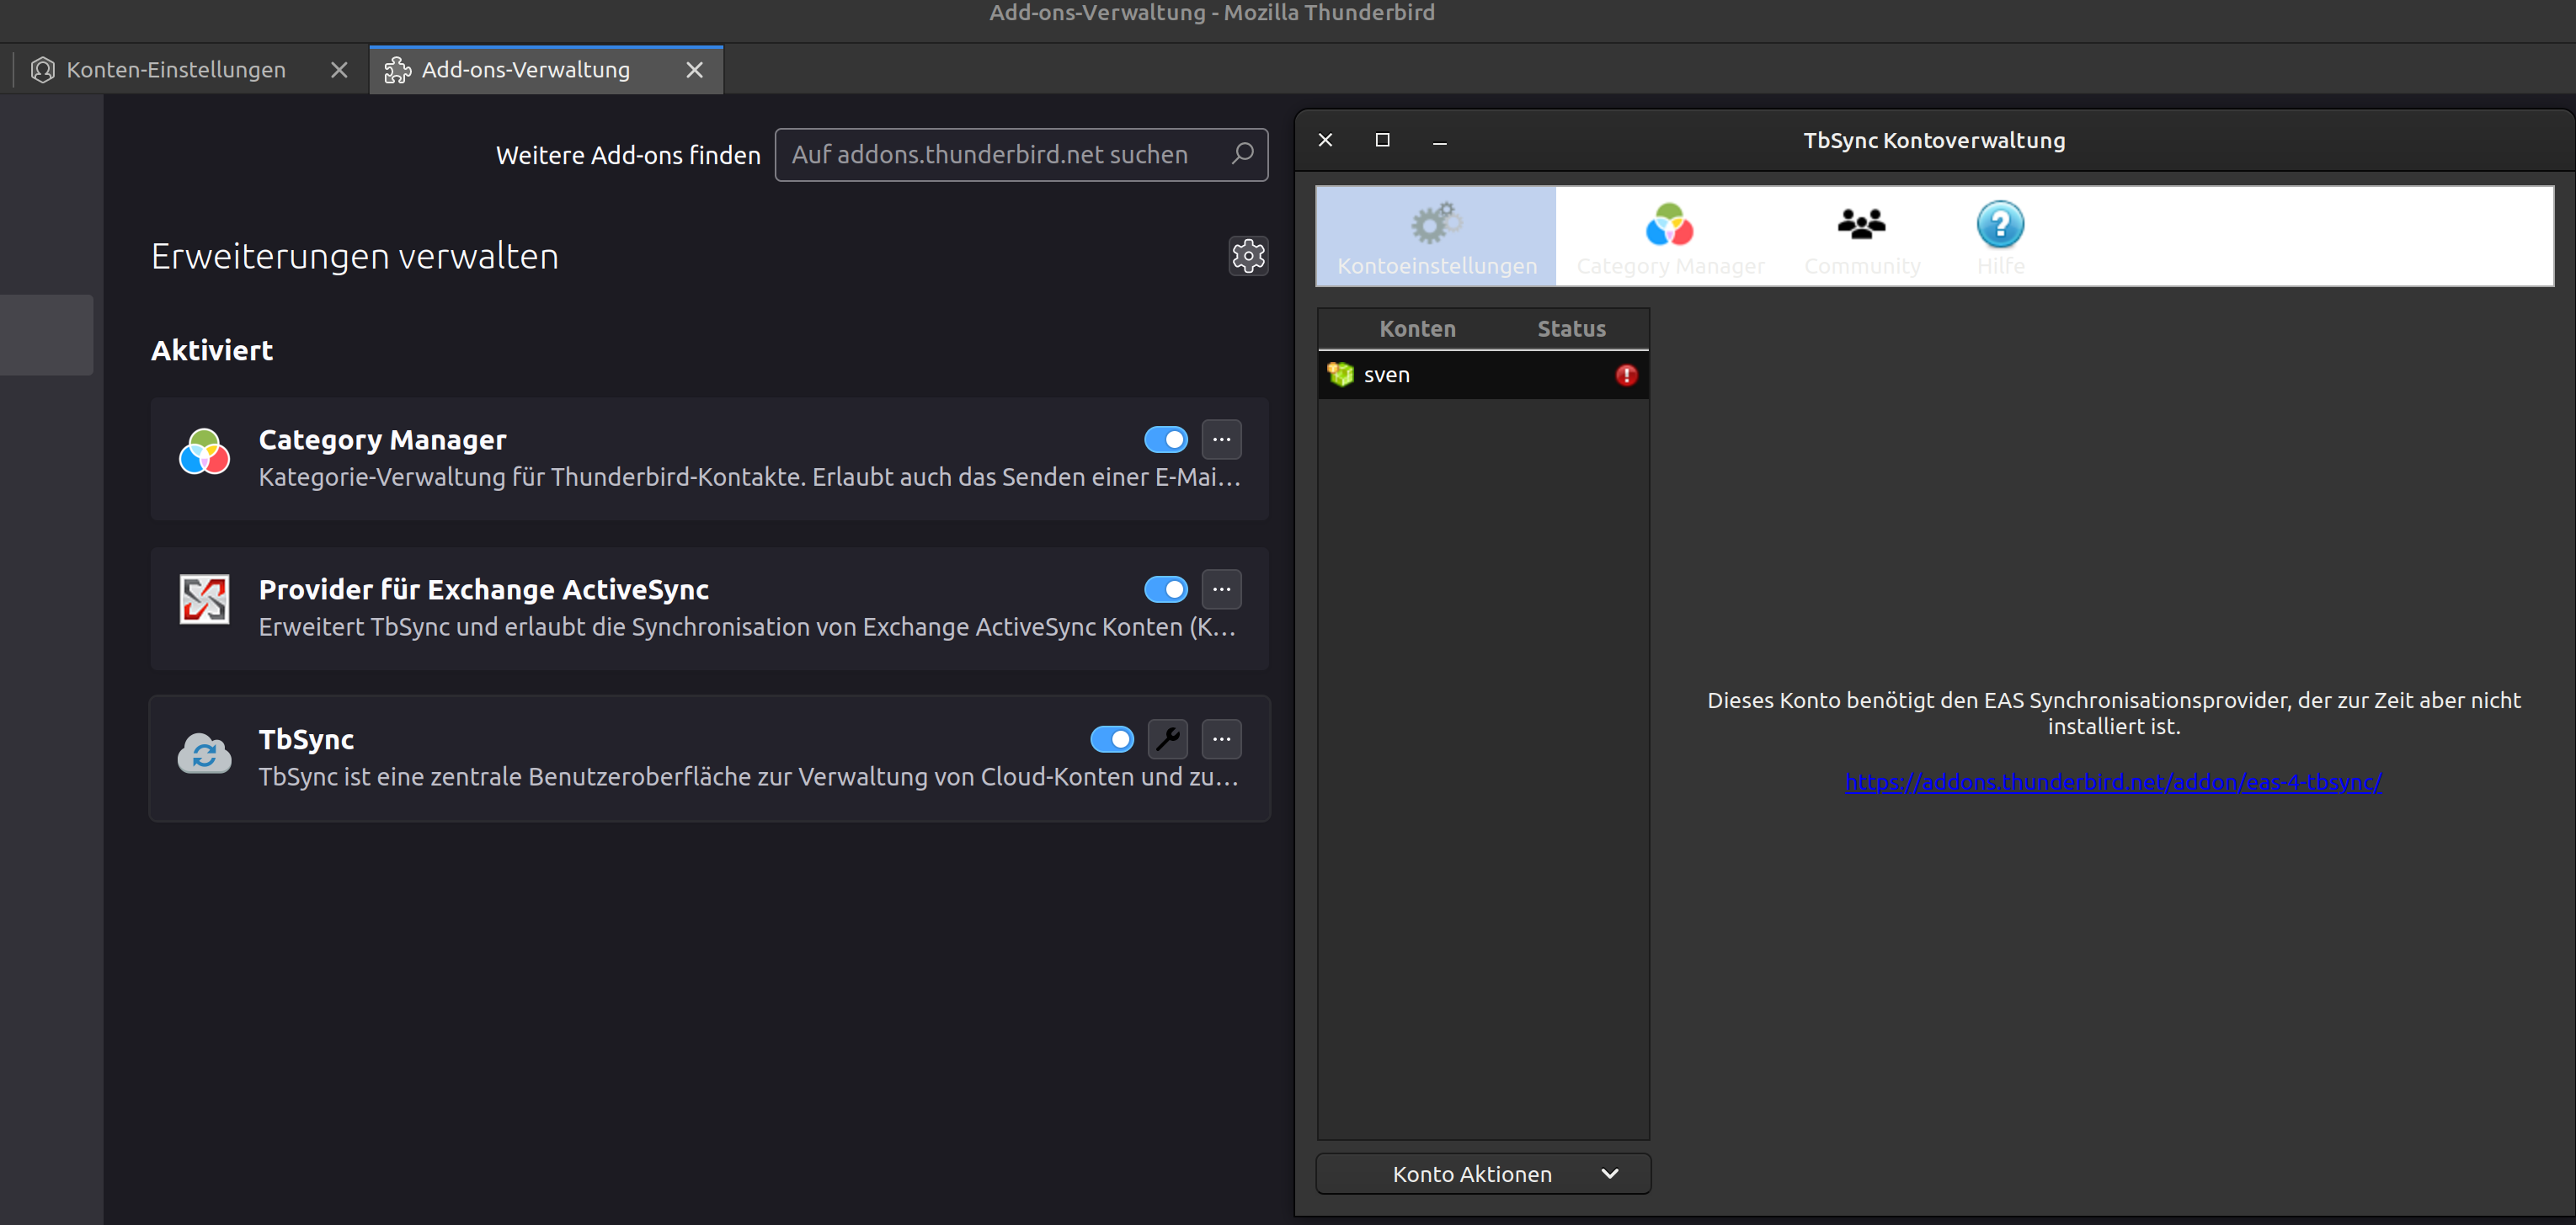The image size is (2576, 1225).
Task: Click the search magnifier icon in add-ons field
Action: 1242,154
